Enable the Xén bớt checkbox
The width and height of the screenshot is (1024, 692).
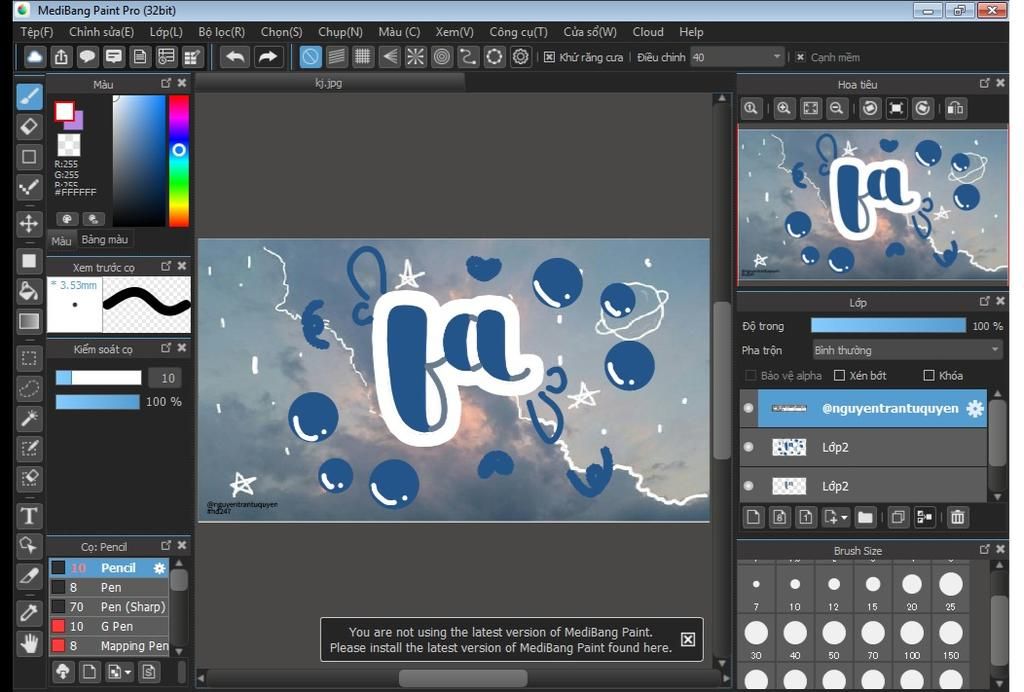pos(840,375)
